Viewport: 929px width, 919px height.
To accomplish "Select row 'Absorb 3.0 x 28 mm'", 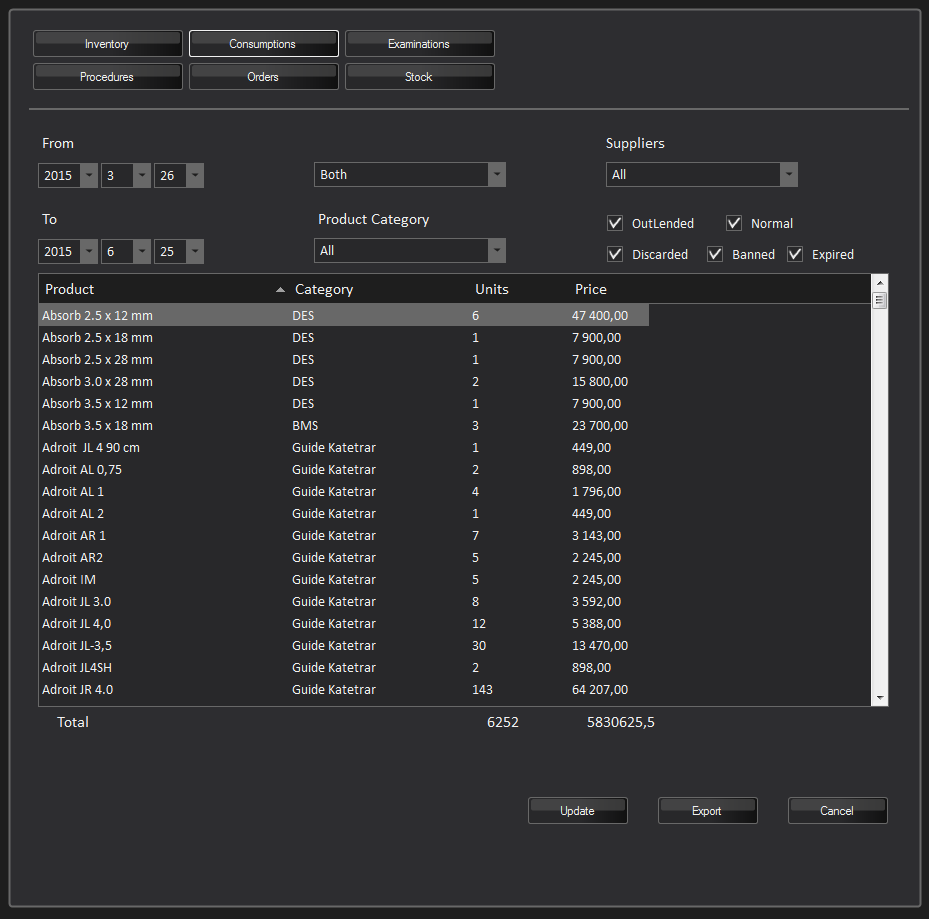I will point(344,382).
